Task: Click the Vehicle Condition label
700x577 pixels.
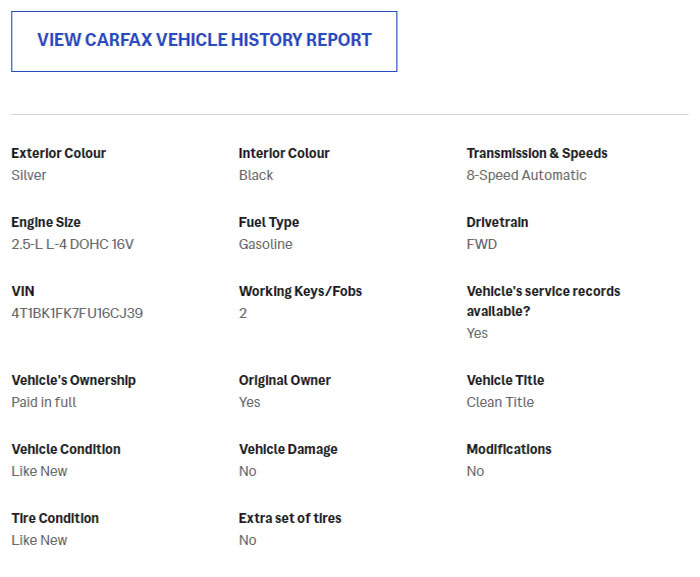Action: pyautogui.click(x=66, y=449)
